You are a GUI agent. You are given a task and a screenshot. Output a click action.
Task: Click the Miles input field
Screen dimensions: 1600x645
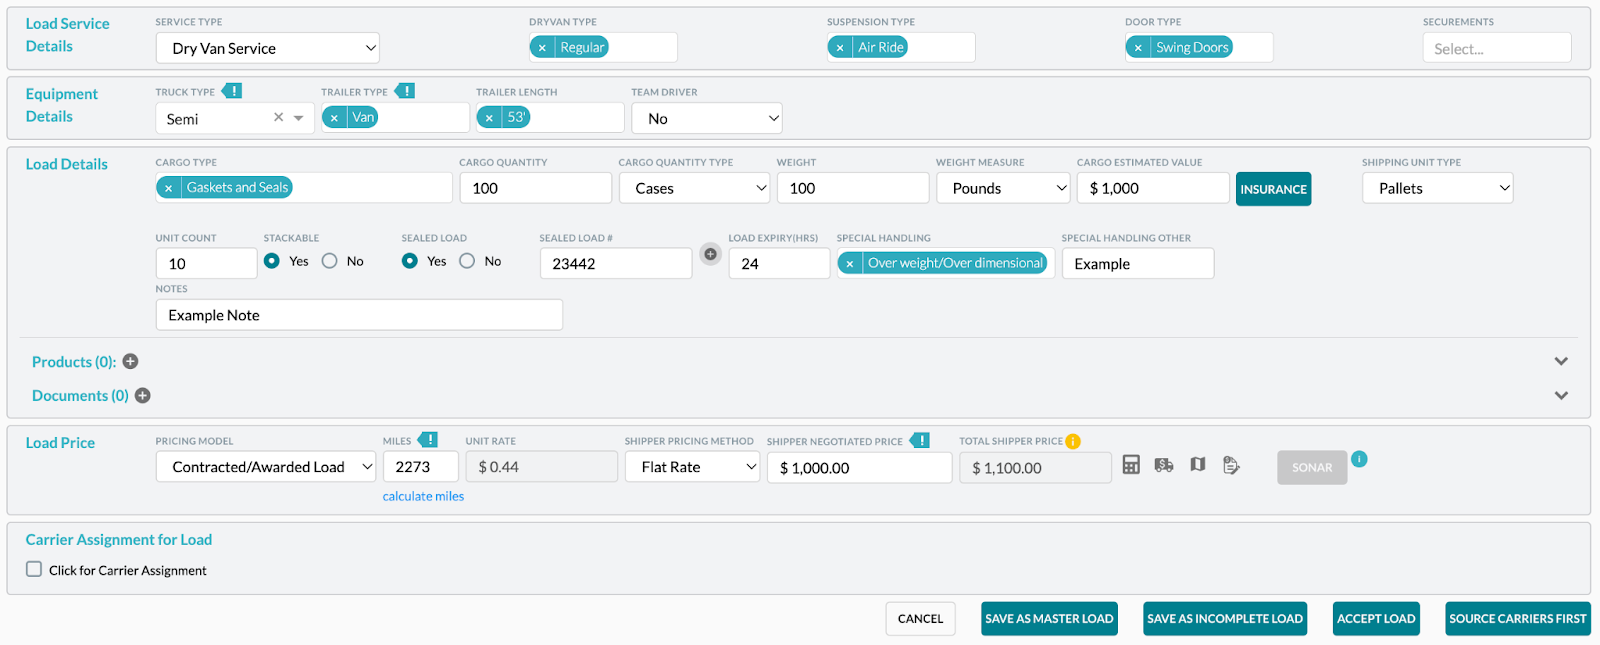pyautogui.click(x=421, y=467)
